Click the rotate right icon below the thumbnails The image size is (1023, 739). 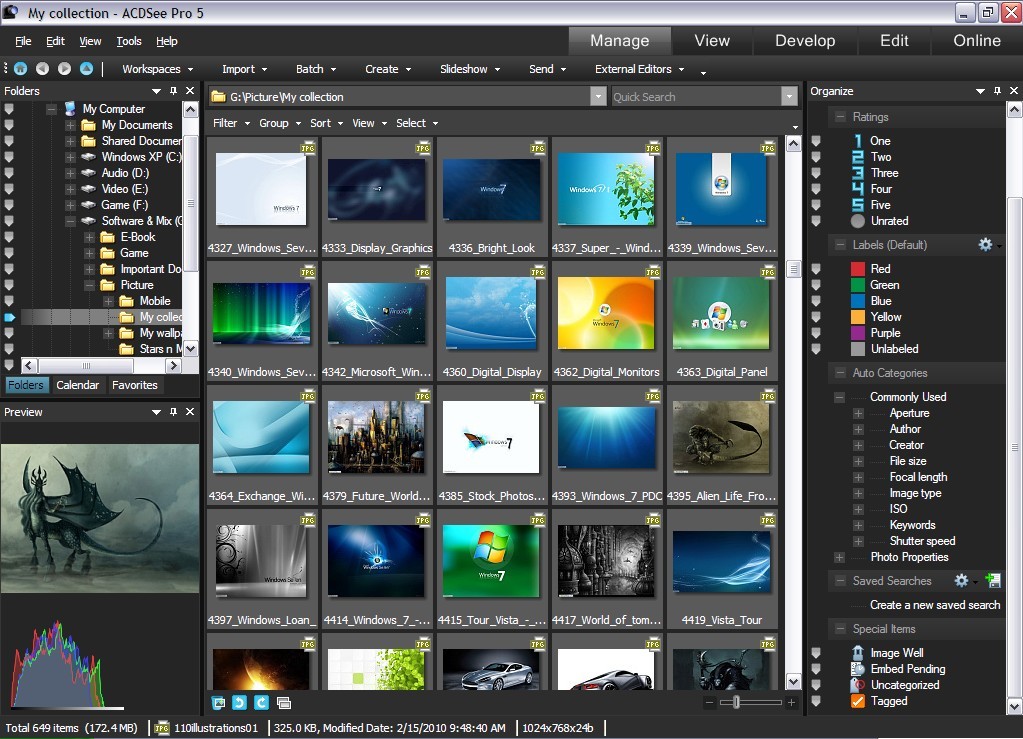(x=261, y=703)
